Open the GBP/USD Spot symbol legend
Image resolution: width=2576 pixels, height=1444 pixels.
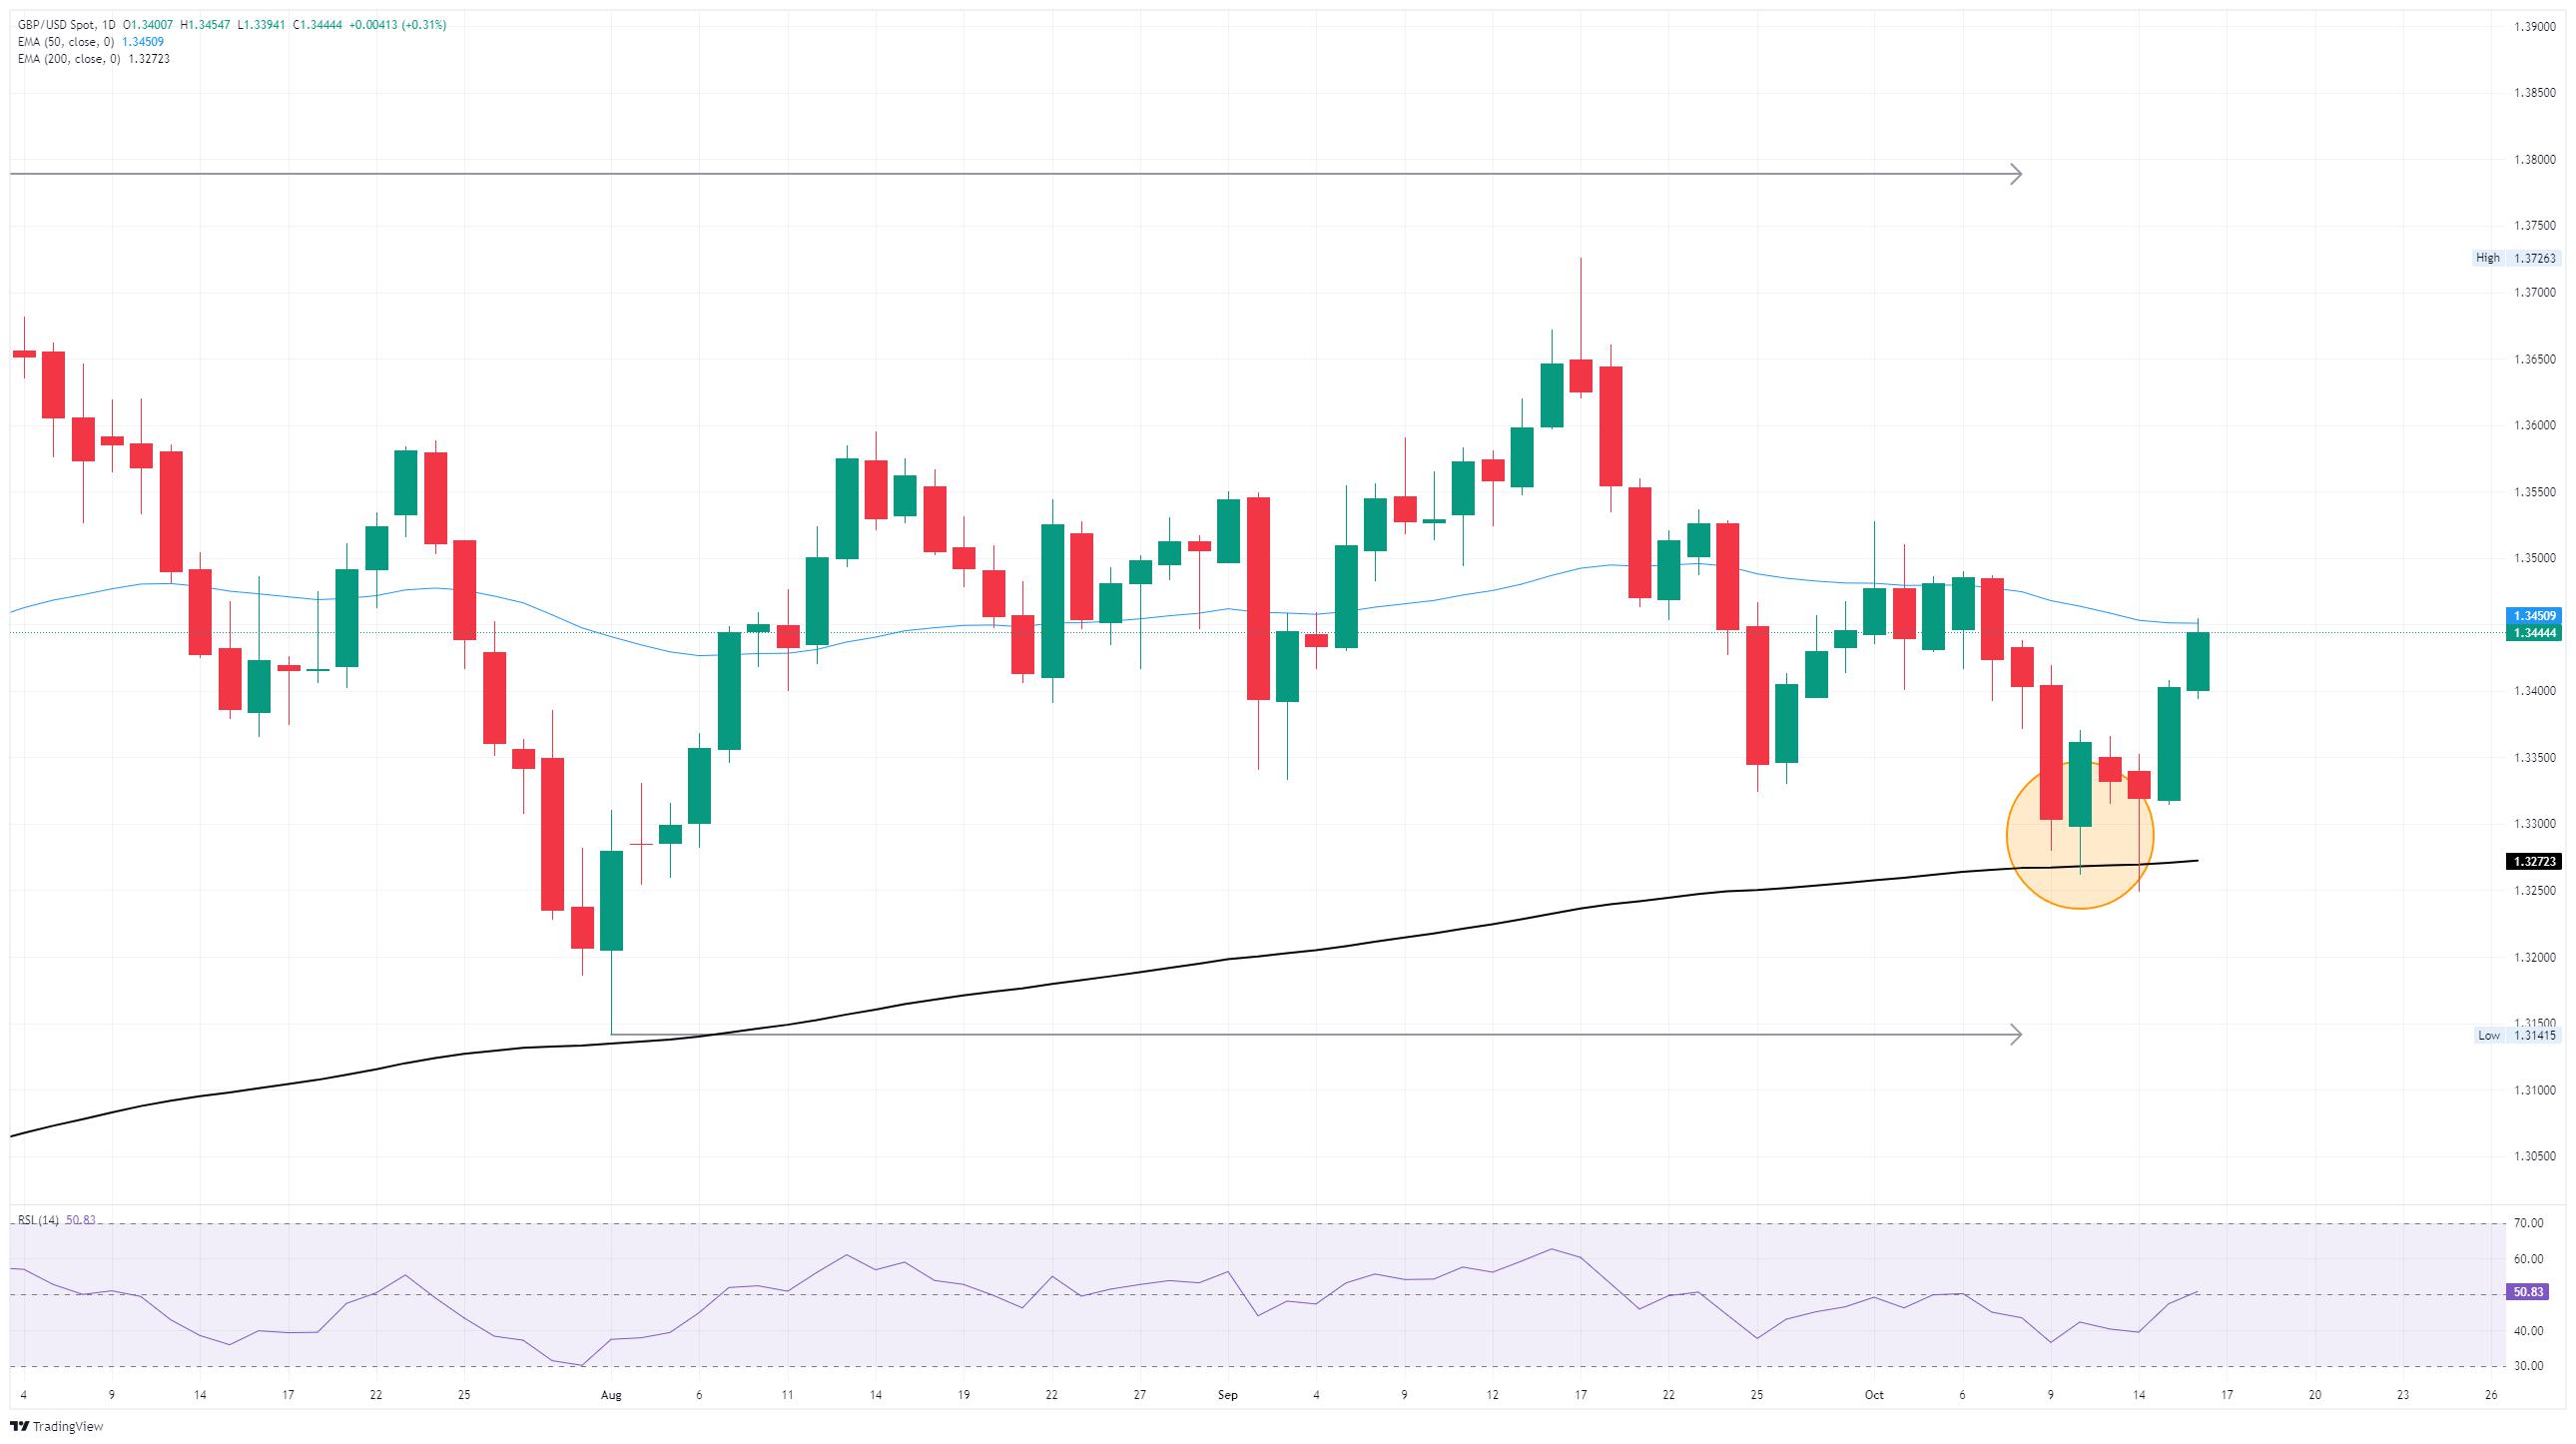(x=65, y=25)
